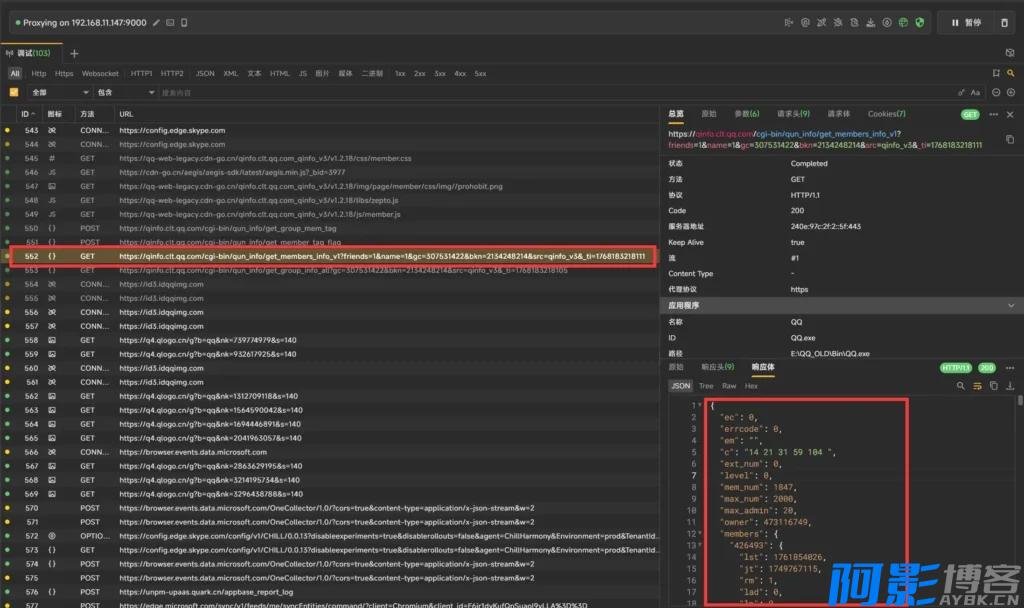
Task: Switch response view to Tree mode
Action: coord(706,385)
